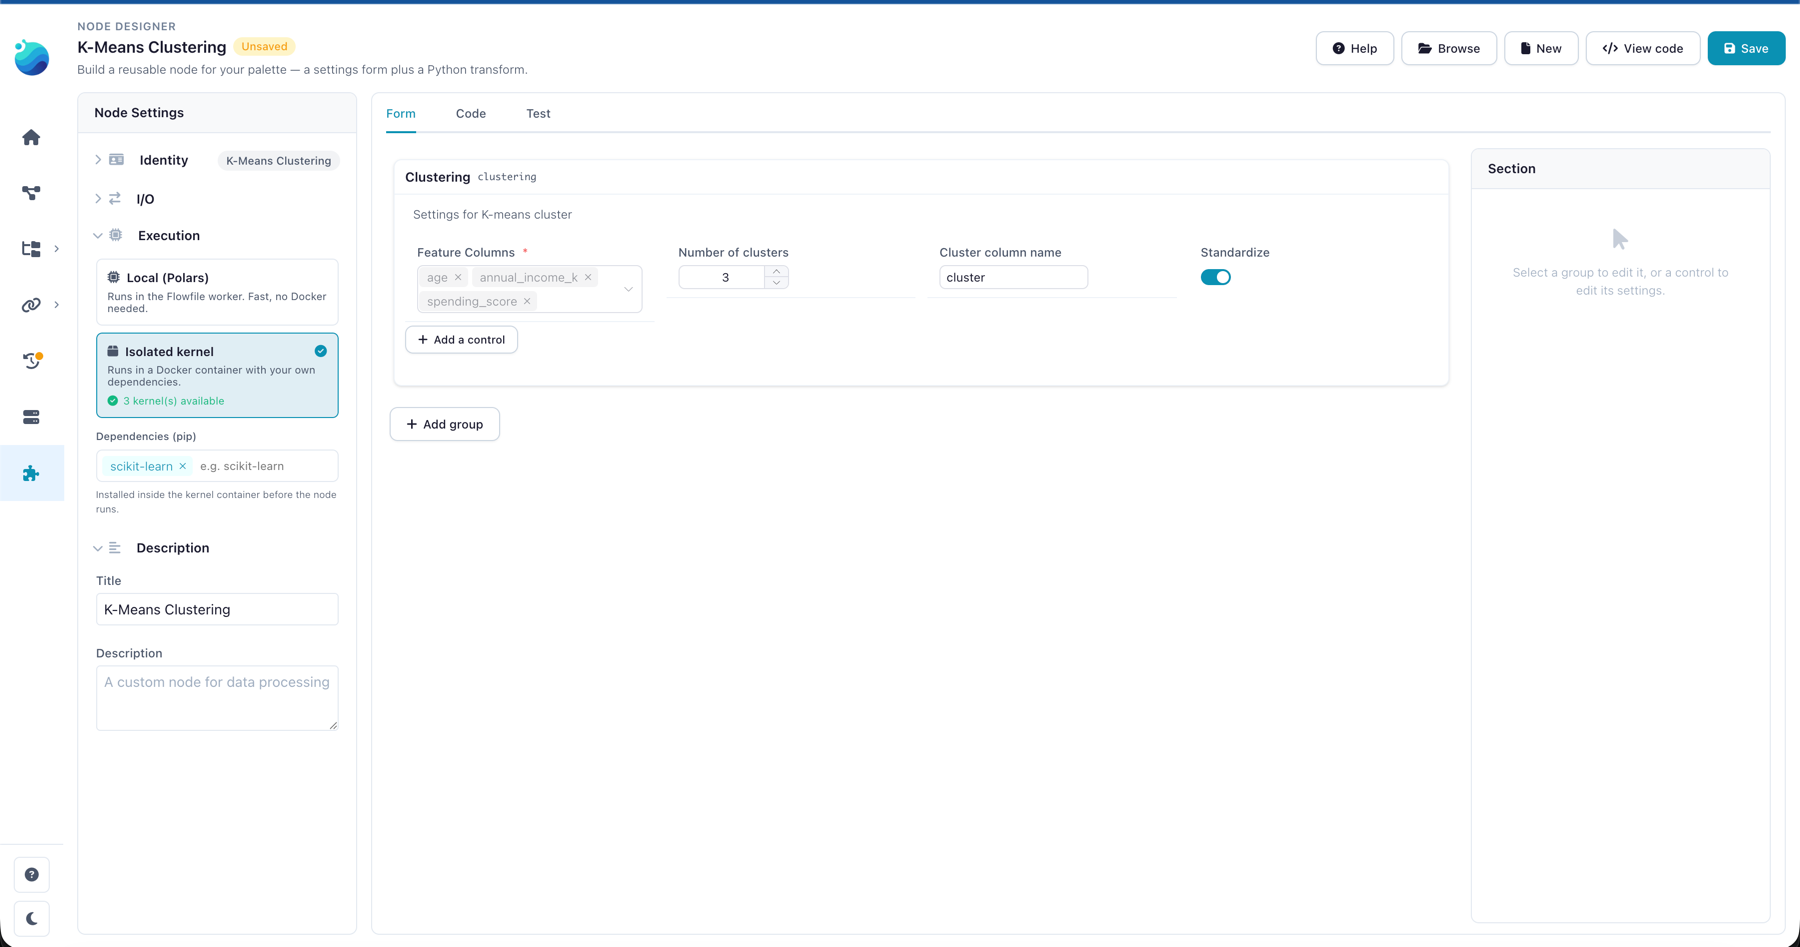
Task: Open the server storage sidebar icon
Action: click(x=31, y=417)
